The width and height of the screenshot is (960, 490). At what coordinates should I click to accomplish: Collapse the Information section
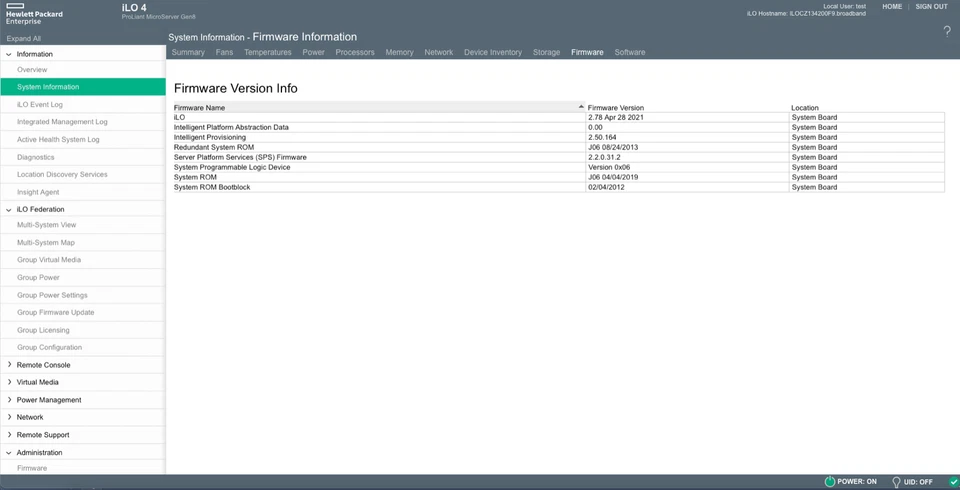point(9,55)
